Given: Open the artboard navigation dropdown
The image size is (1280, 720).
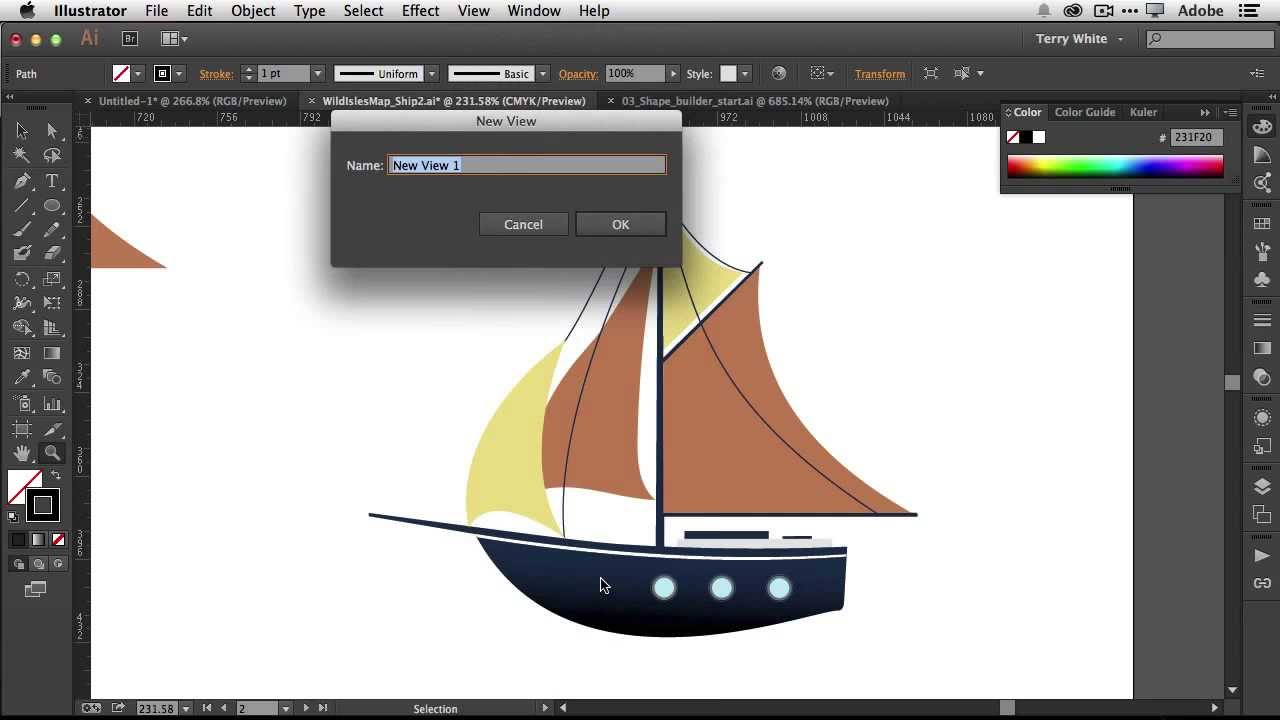Looking at the screenshot, I should [285, 708].
